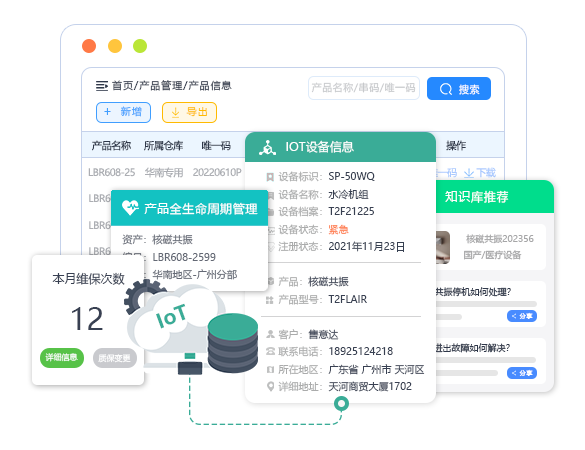
Task: Click the 新增 add button
Action: [x=123, y=112]
